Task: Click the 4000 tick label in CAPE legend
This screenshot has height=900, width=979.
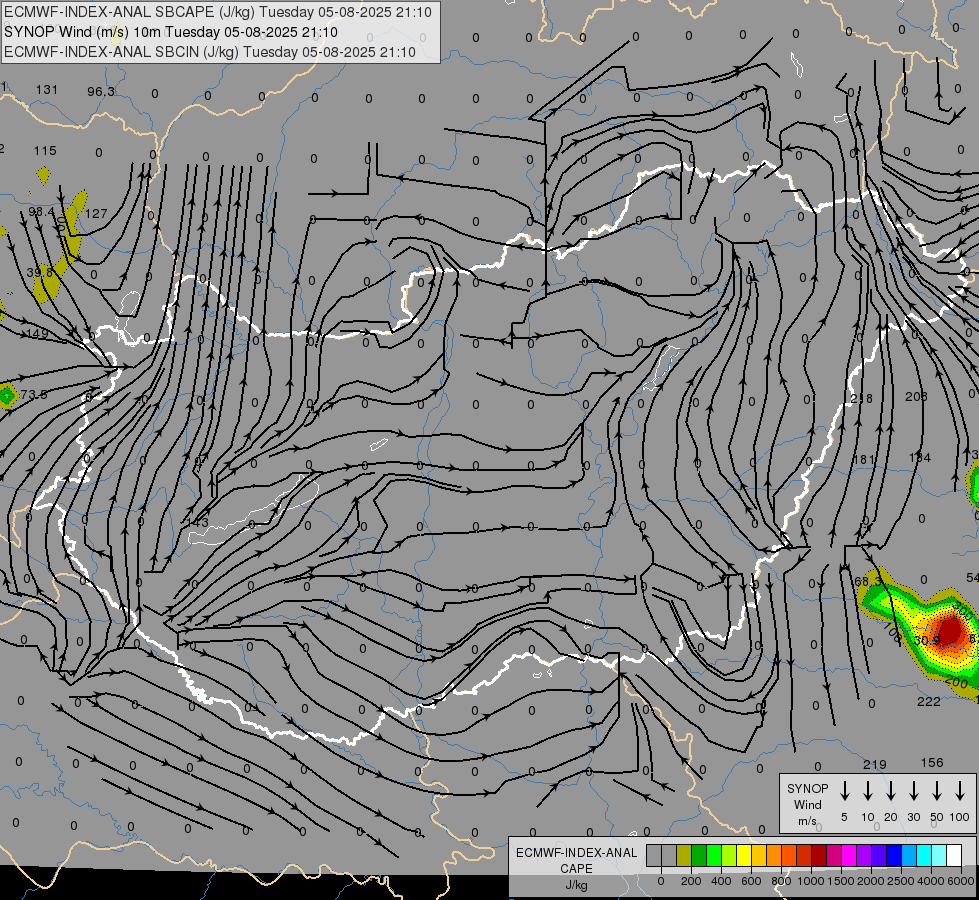Action: click(x=931, y=881)
